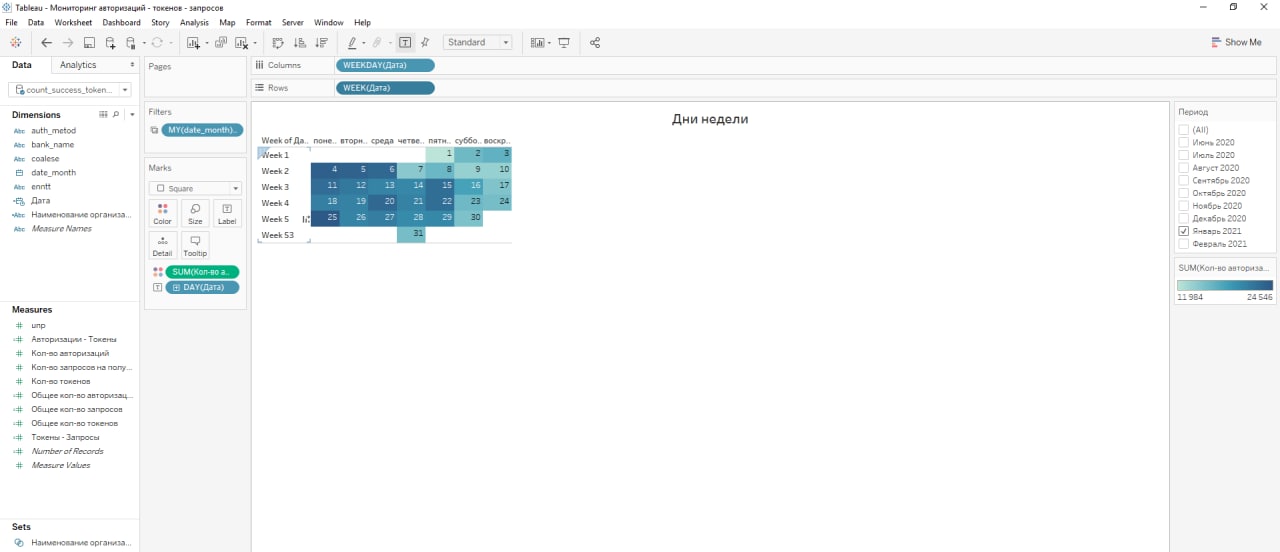1280x552 pixels.
Task: Open the clear sheet dropdown arrow
Action: 256,43
